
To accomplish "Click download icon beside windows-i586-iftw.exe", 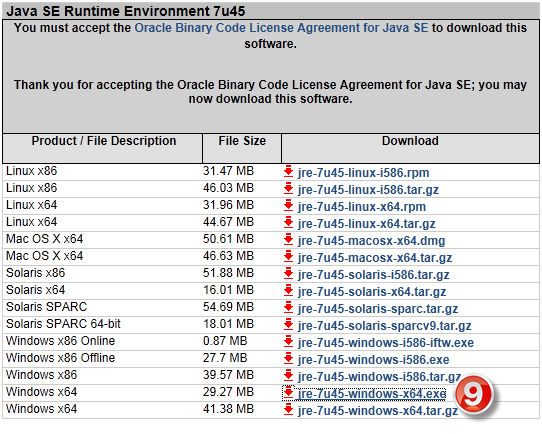I will (x=288, y=341).
